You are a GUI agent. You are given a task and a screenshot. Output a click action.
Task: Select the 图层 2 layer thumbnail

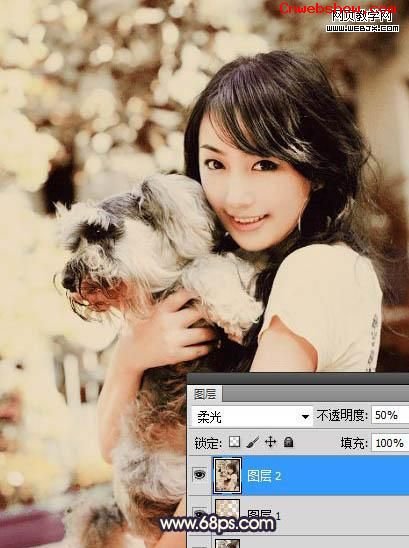coord(227,475)
